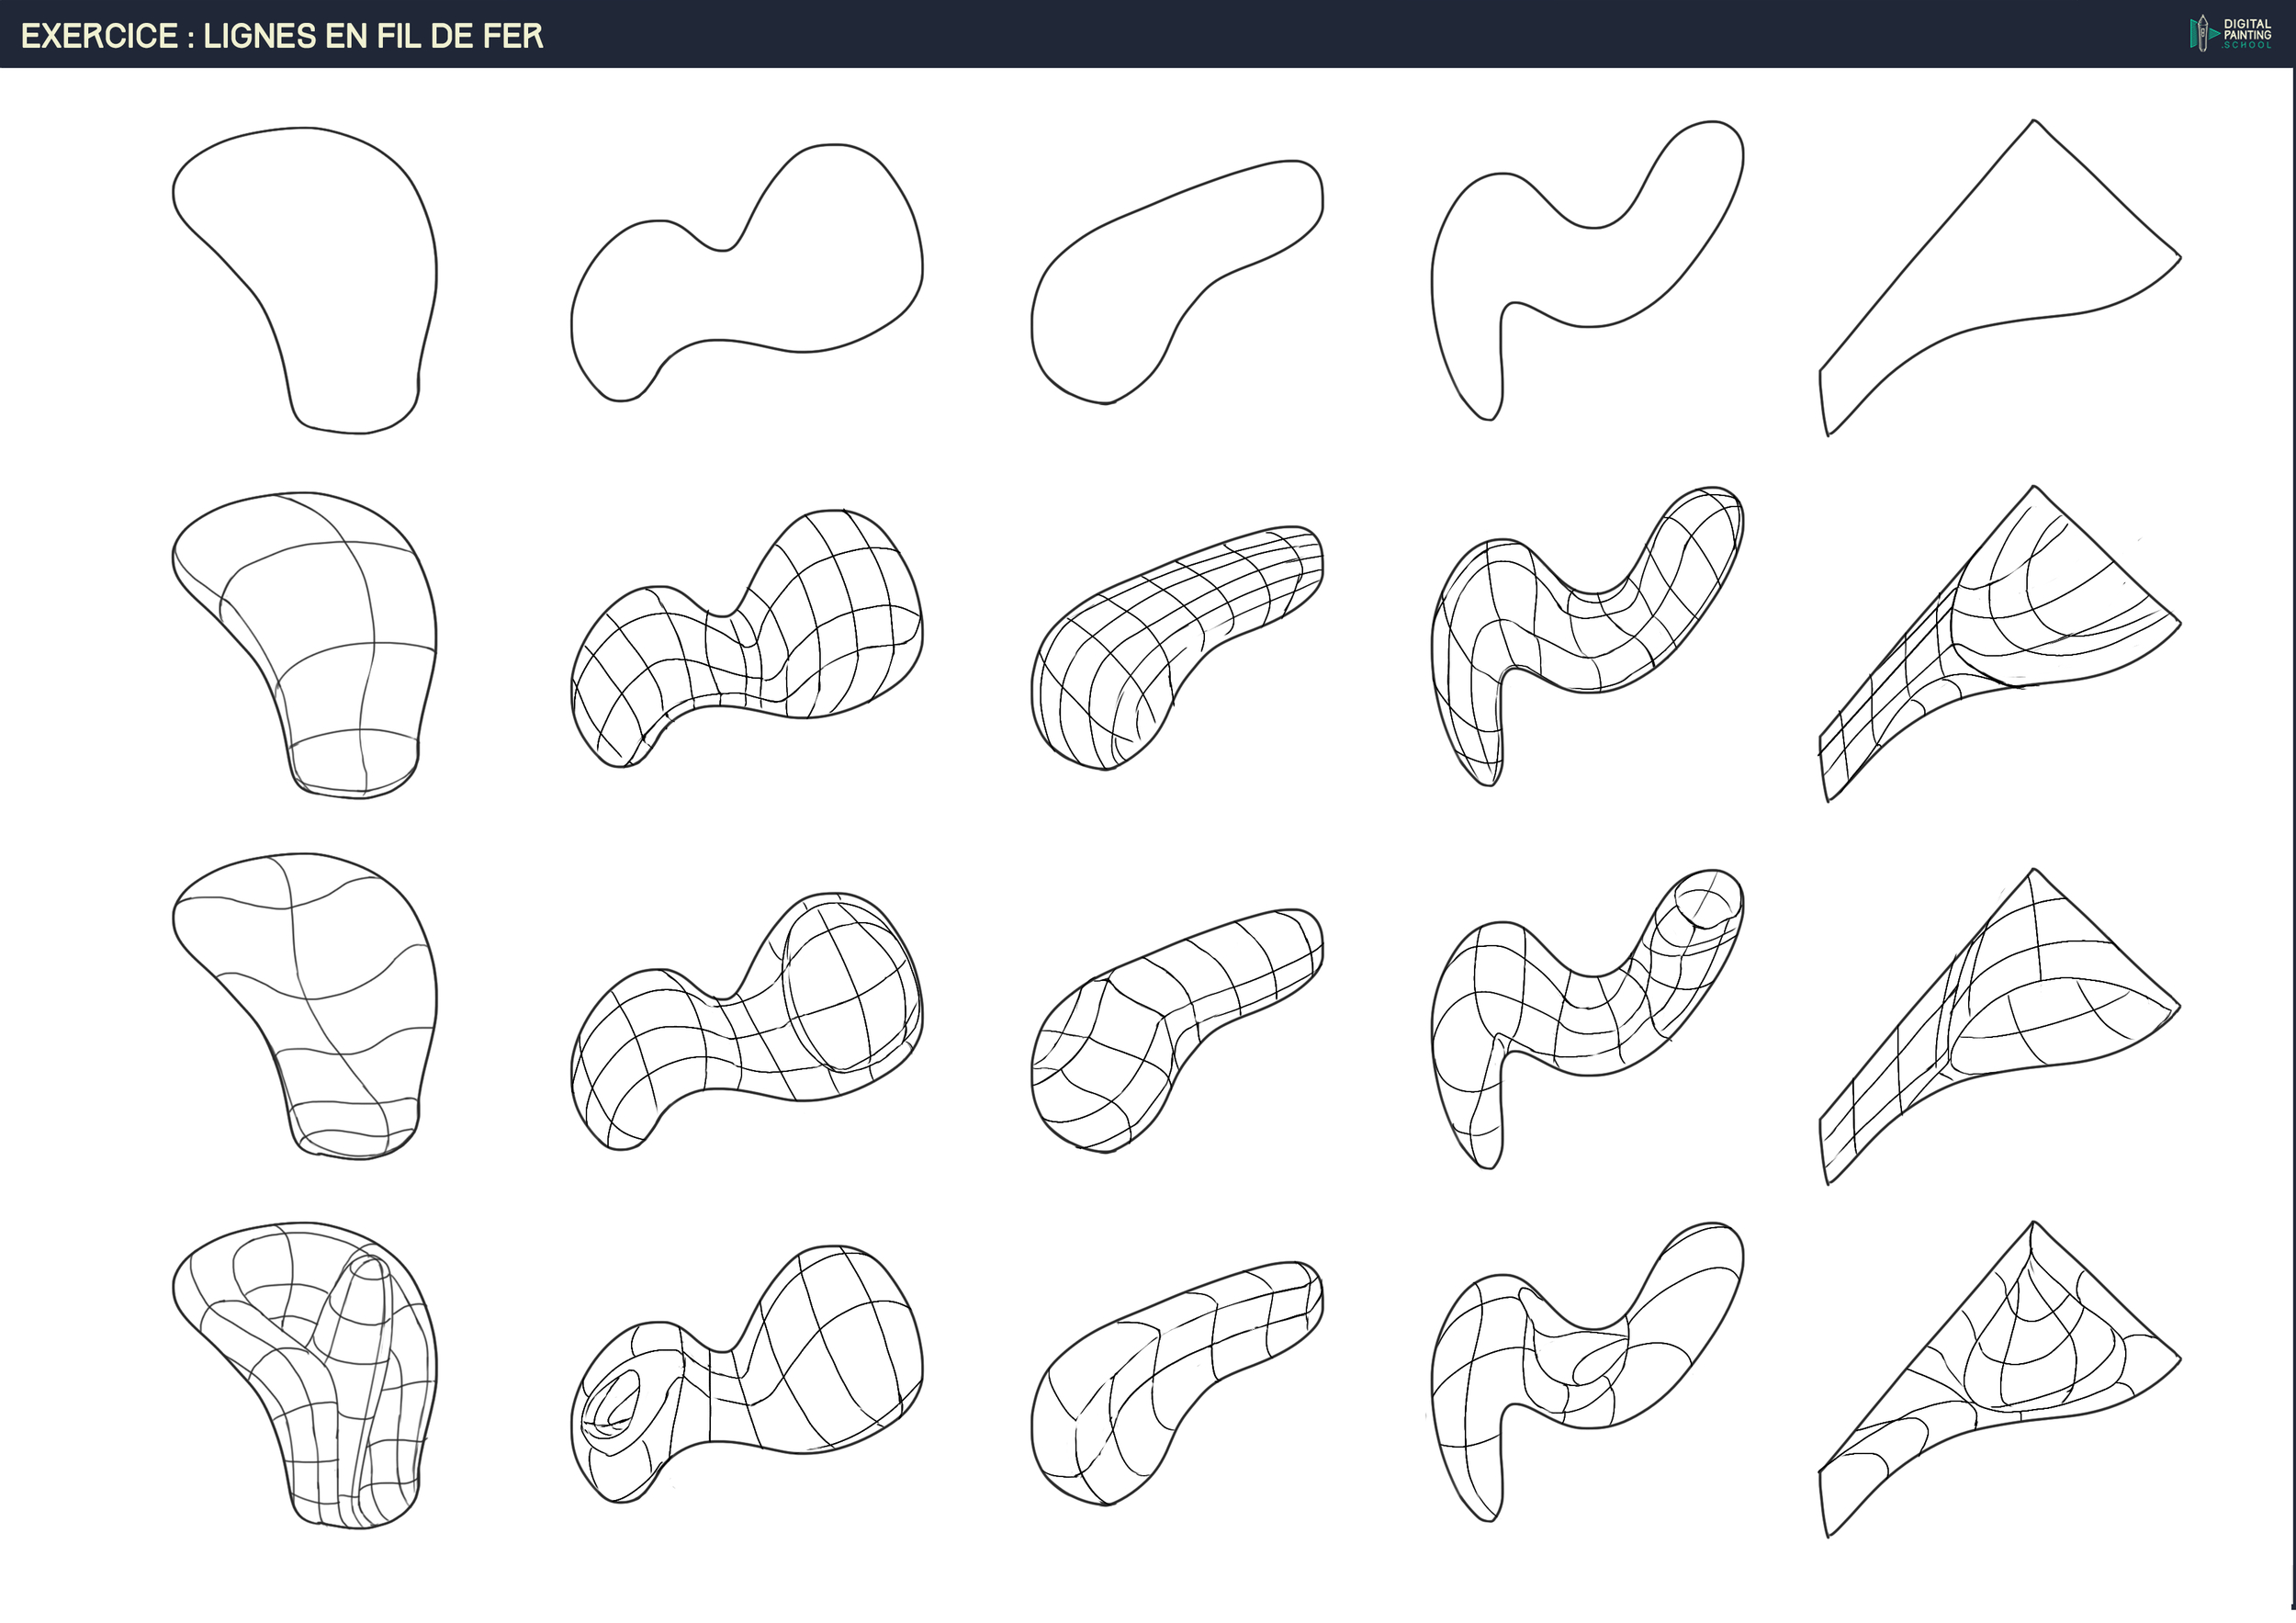This screenshot has height=1623, width=2296.
Task: Click the 'EXERCICE : LIGNES EN FIL DE FER' title
Action: [282, 36]
